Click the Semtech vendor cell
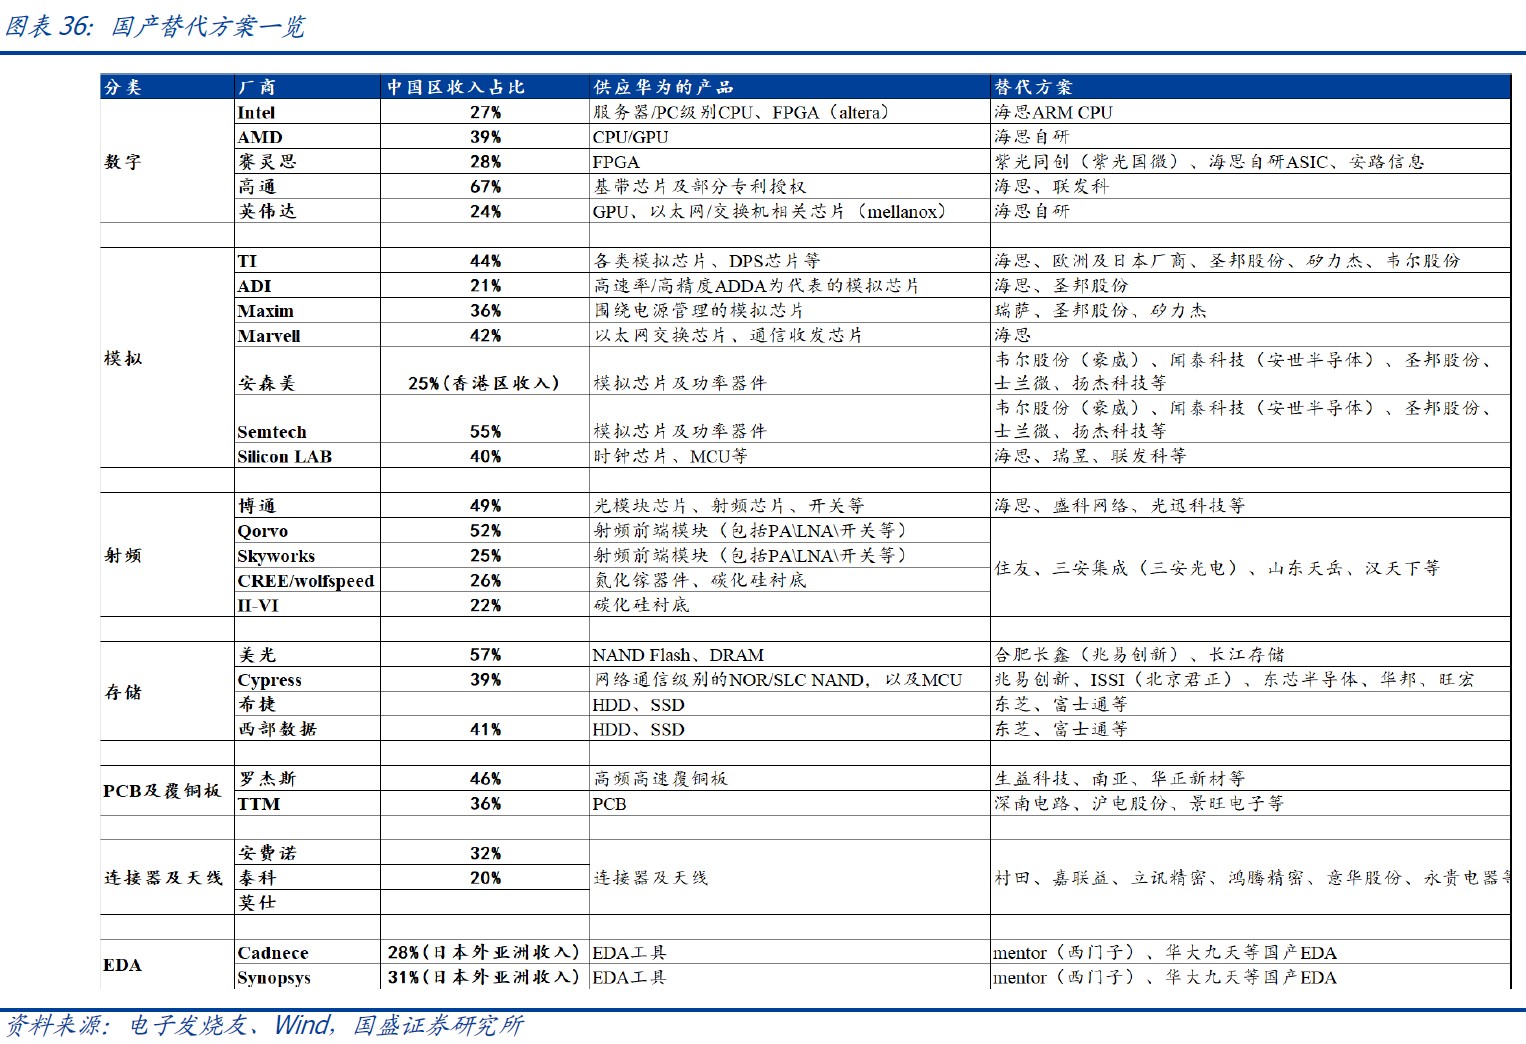The image size is (1526, 1044). (x=307, y=419)
